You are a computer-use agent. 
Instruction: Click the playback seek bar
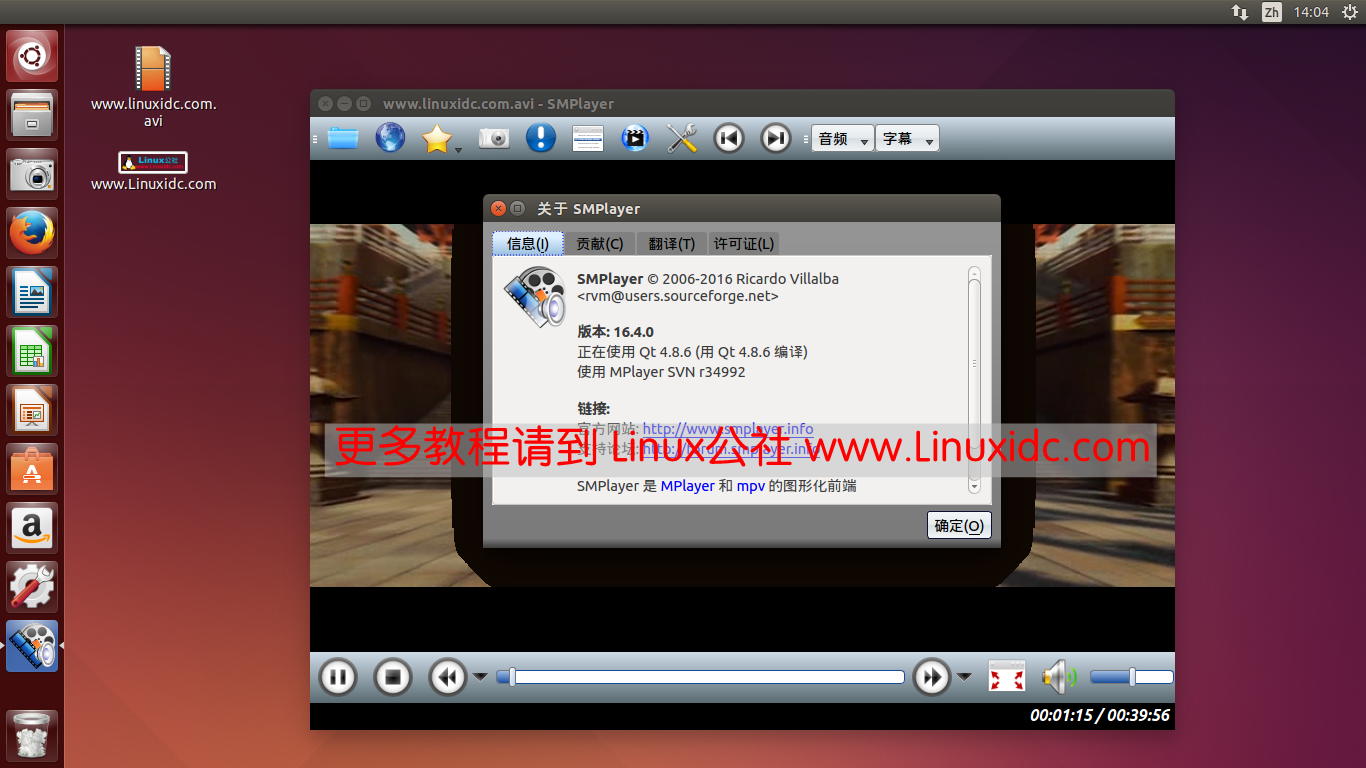tap(701, 677)
